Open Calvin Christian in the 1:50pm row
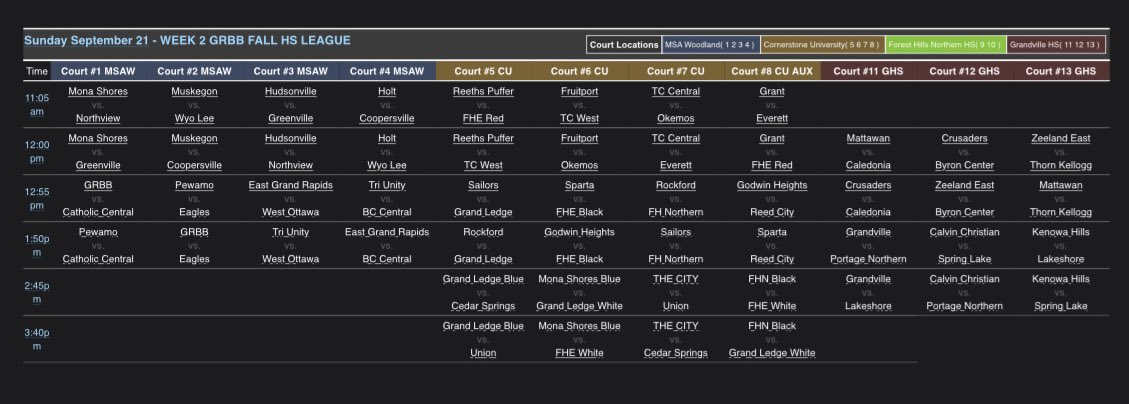The image size is (1129, 404). click(x=964, y=232)
